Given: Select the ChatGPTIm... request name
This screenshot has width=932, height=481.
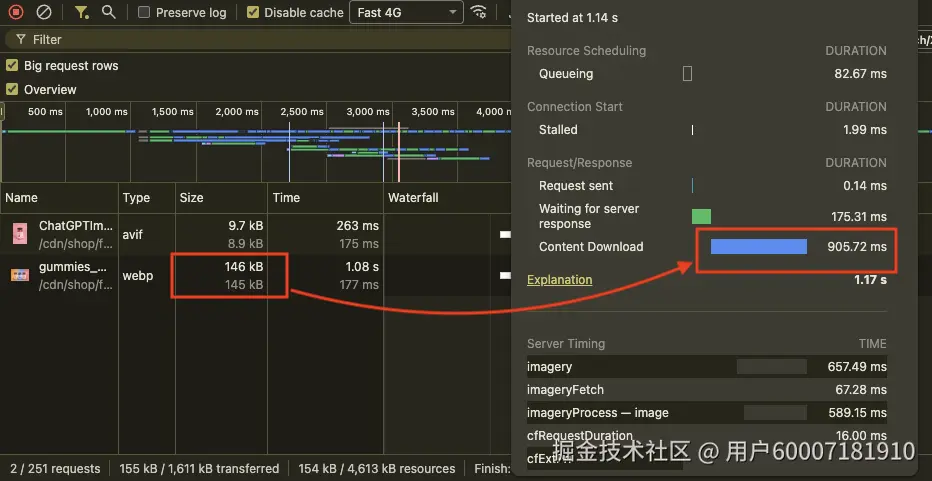Looking at the screenshot, I should 75,225.
